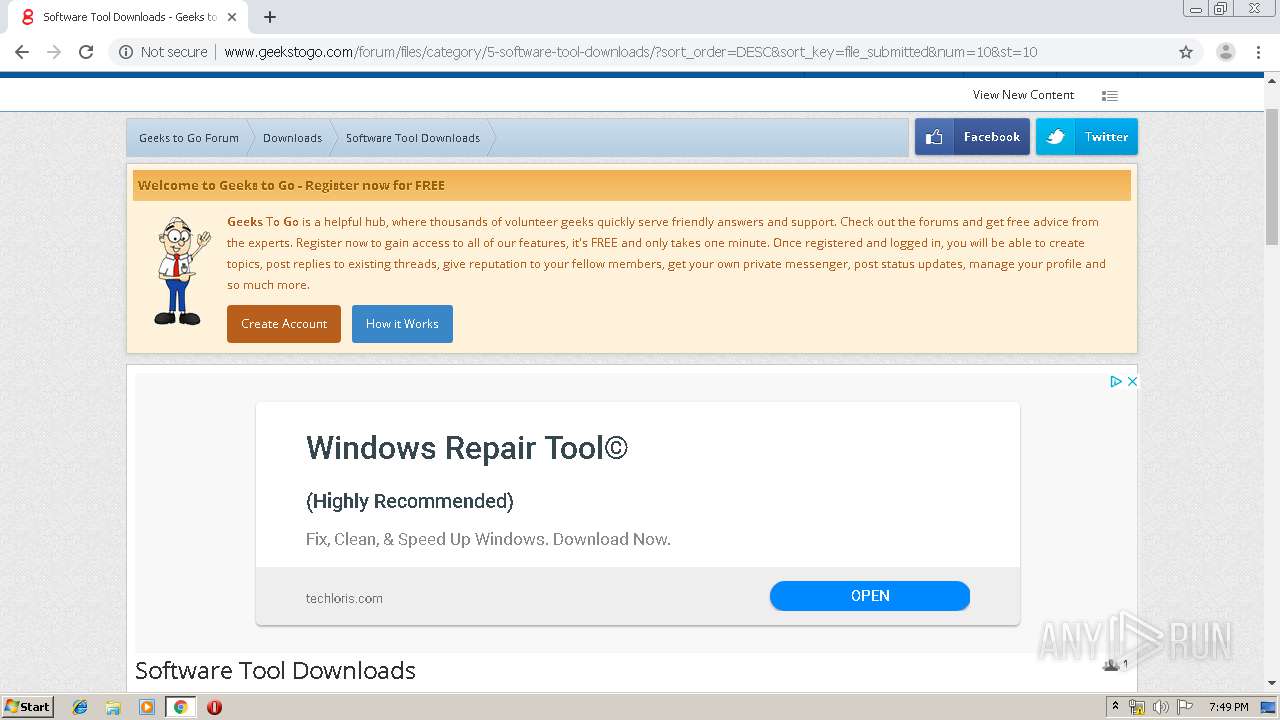
Task: Bookmark this page with the star icon
Action: pyautogui.click(x=1186, y=52)
